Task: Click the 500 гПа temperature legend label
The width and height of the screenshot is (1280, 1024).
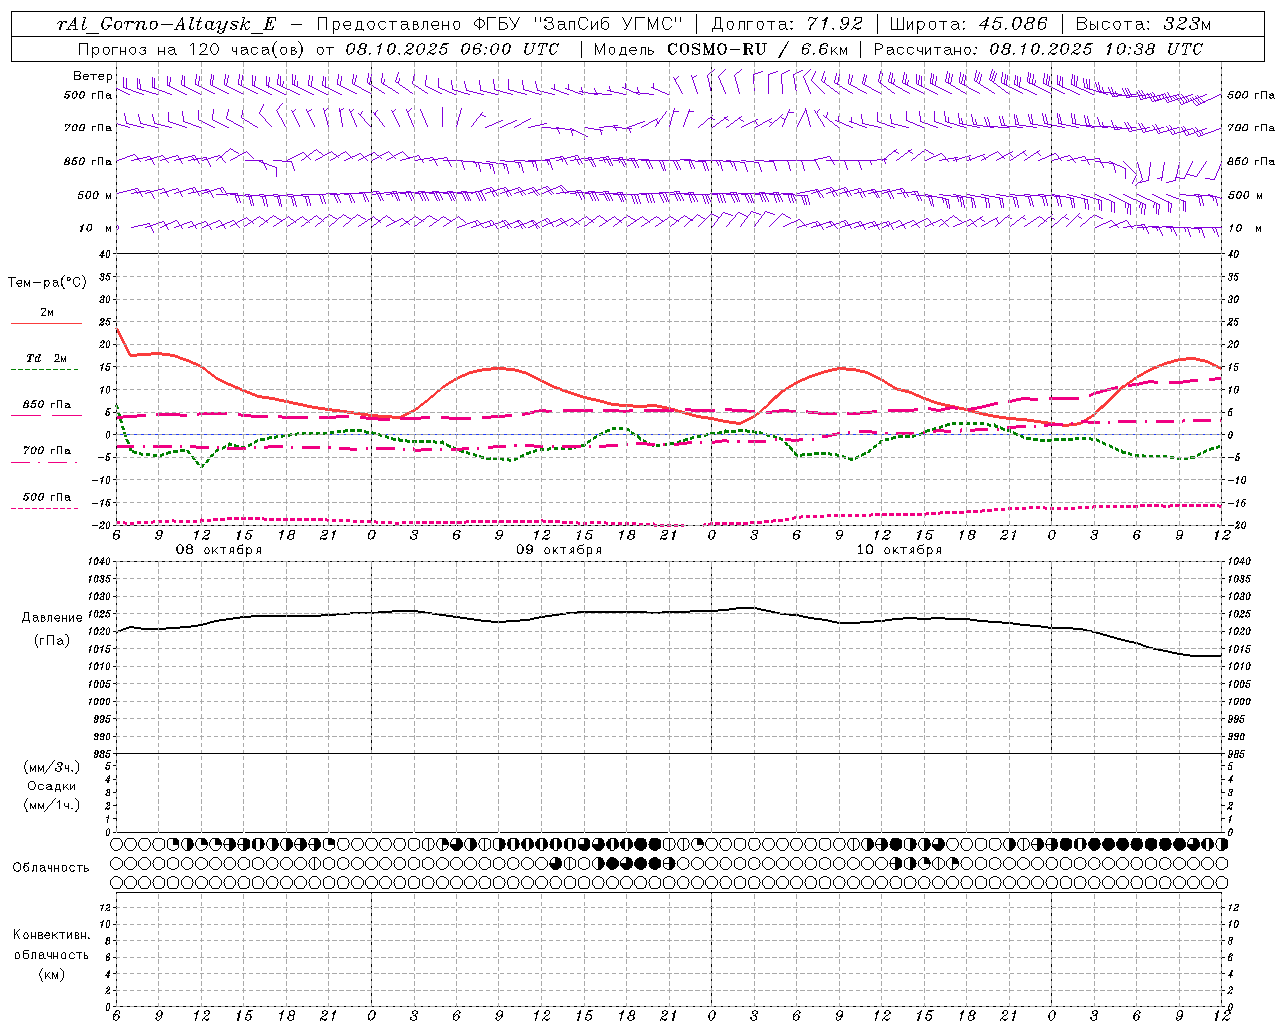Action: pyautogui.click(x=47, y=497)
